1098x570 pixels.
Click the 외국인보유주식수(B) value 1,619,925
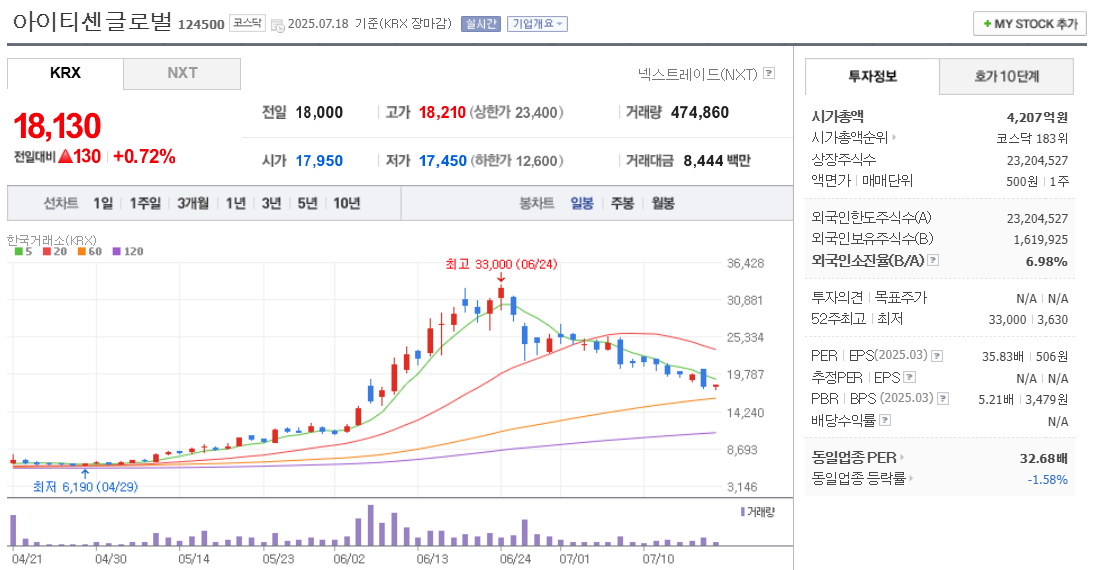[1041, 239]
